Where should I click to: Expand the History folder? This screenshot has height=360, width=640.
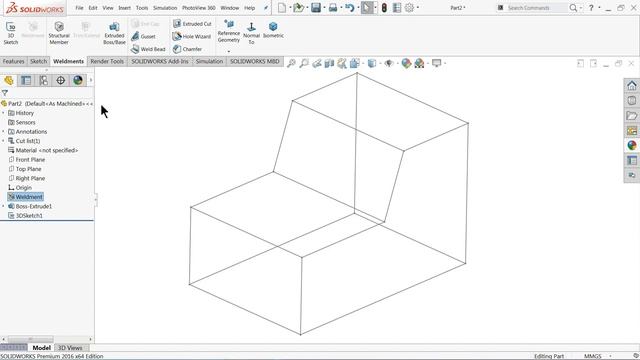click(3, 113)
